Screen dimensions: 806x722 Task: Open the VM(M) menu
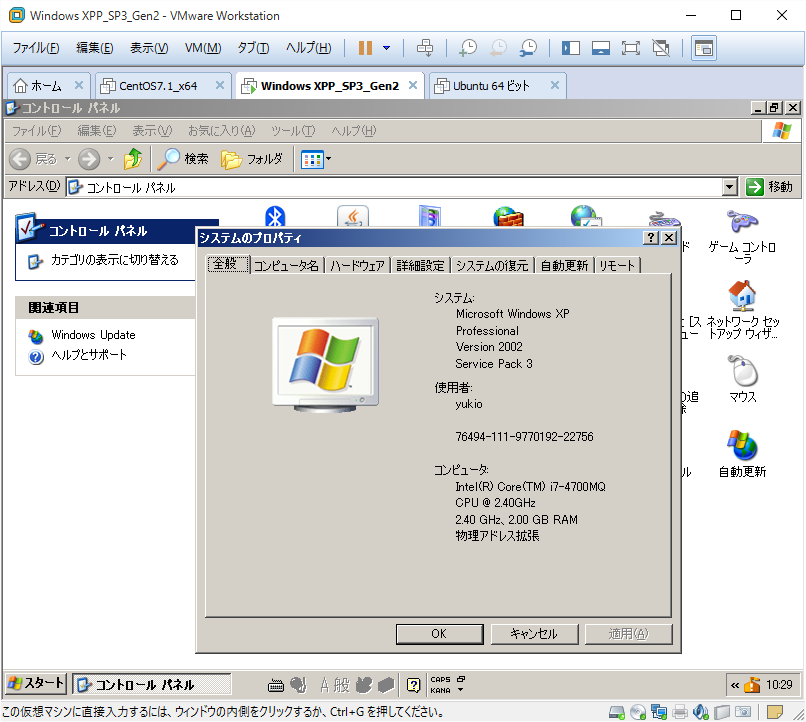pos(202,48)
